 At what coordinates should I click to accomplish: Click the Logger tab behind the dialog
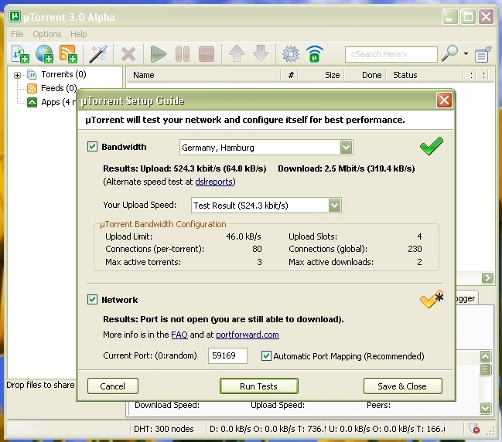467,299
